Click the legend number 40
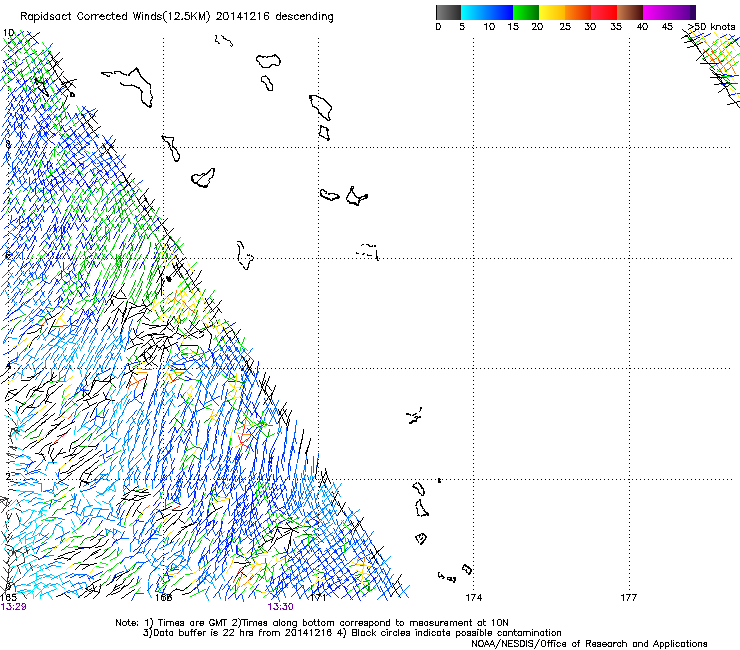Screen dimensions: 740x650 [x=642, y=27]
